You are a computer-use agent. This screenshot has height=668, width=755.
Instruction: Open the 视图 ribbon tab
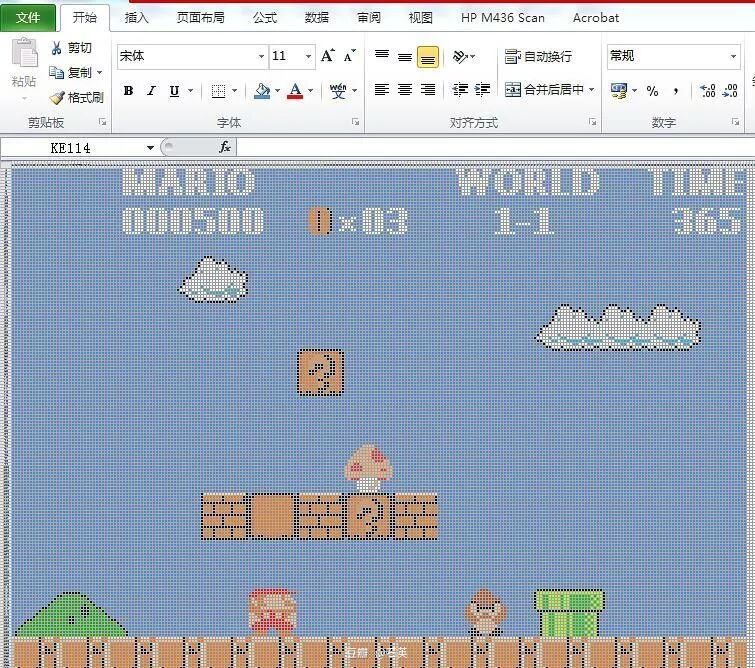point(421,18)
